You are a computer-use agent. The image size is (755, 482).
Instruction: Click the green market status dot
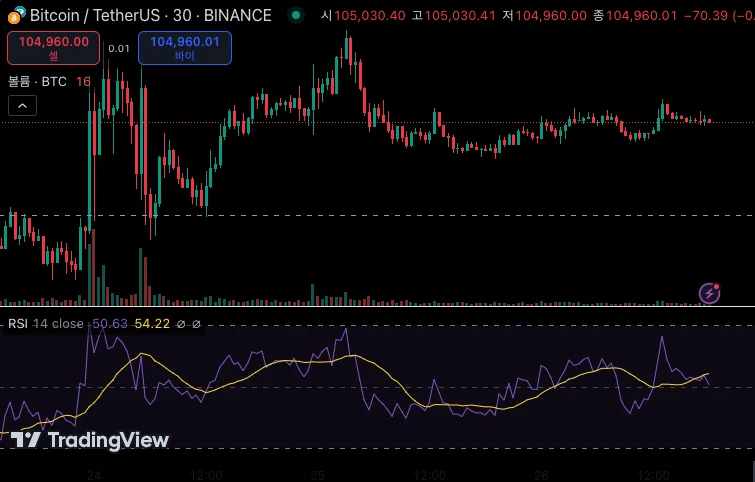click(296, 15)
